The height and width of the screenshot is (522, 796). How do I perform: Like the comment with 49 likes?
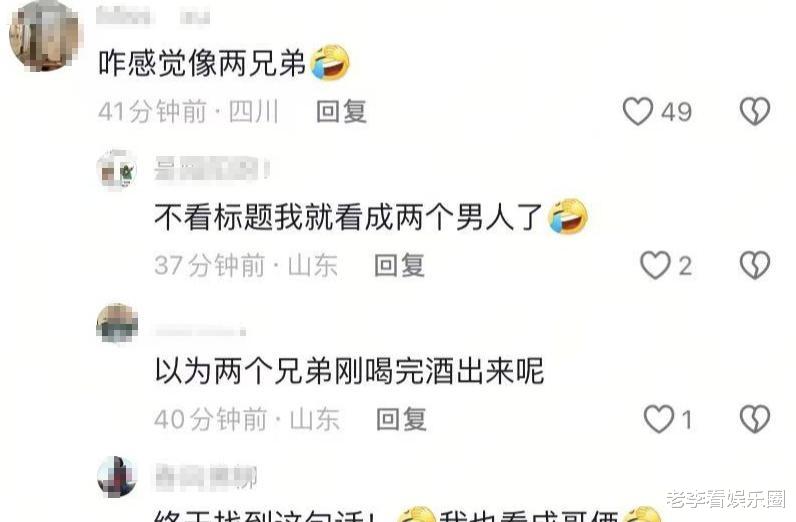pyautogui.click(x=638, y=111)
